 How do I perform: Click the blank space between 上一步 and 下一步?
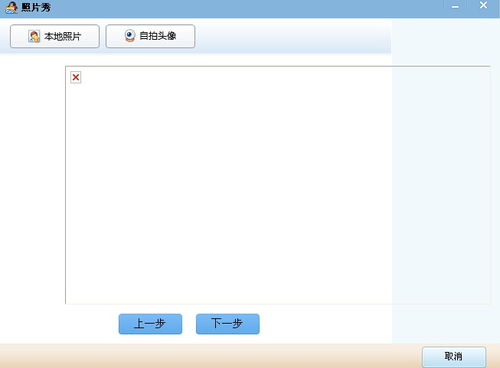pos(189,324)
